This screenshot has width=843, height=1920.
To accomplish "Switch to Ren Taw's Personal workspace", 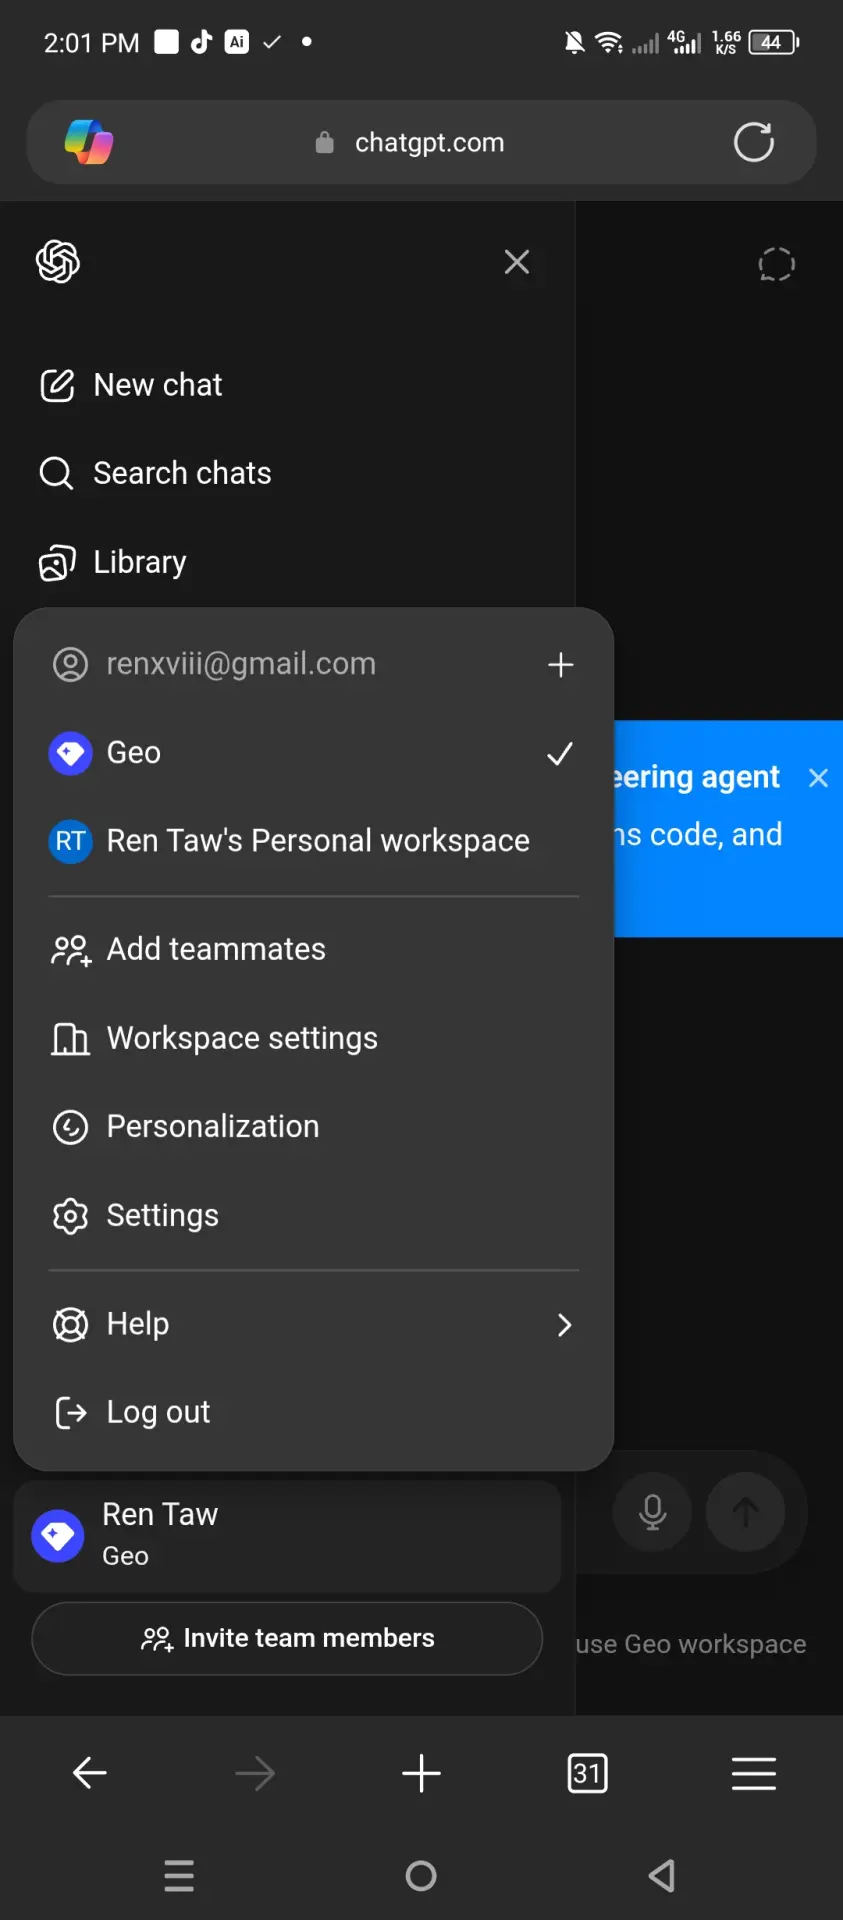I will 313,841.
